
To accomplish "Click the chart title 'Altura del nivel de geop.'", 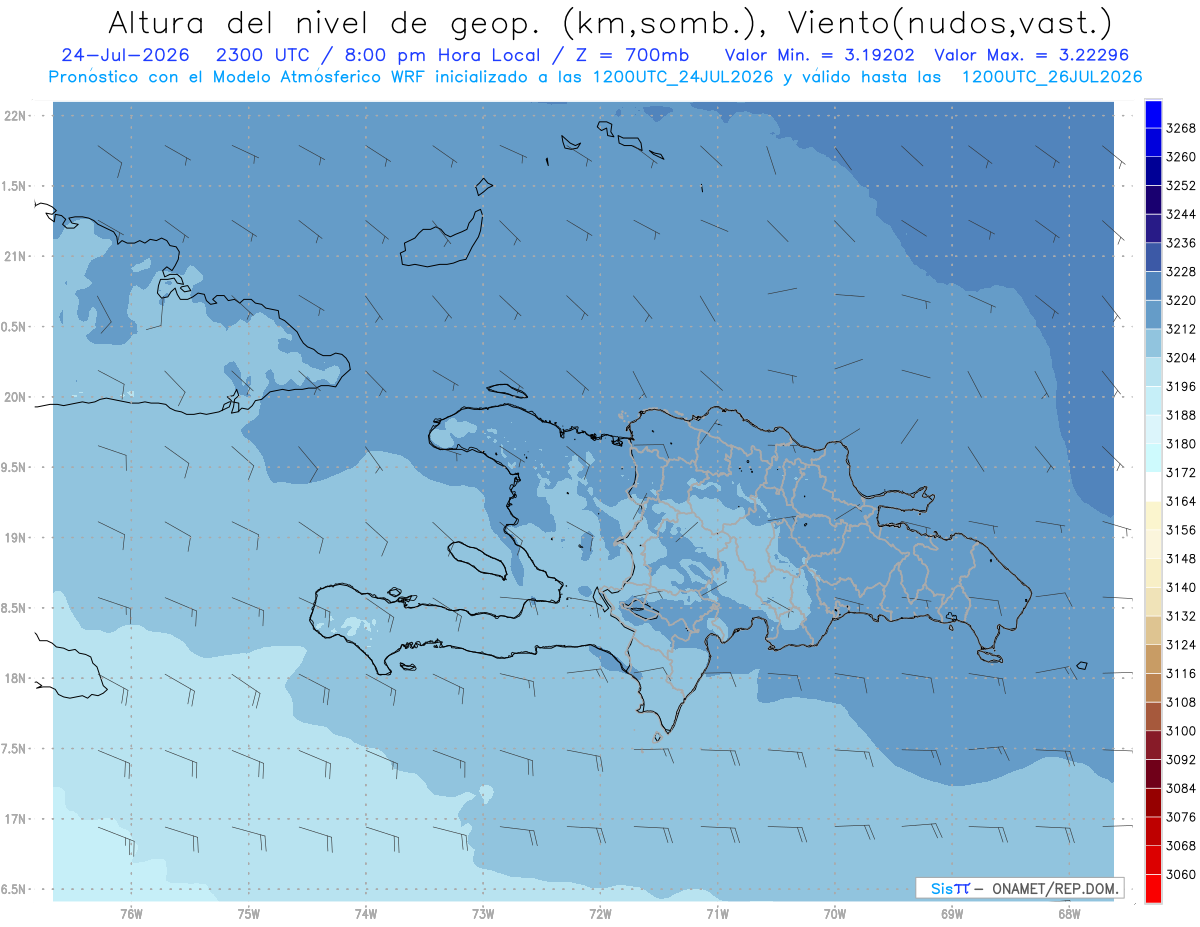I will 324,22.
